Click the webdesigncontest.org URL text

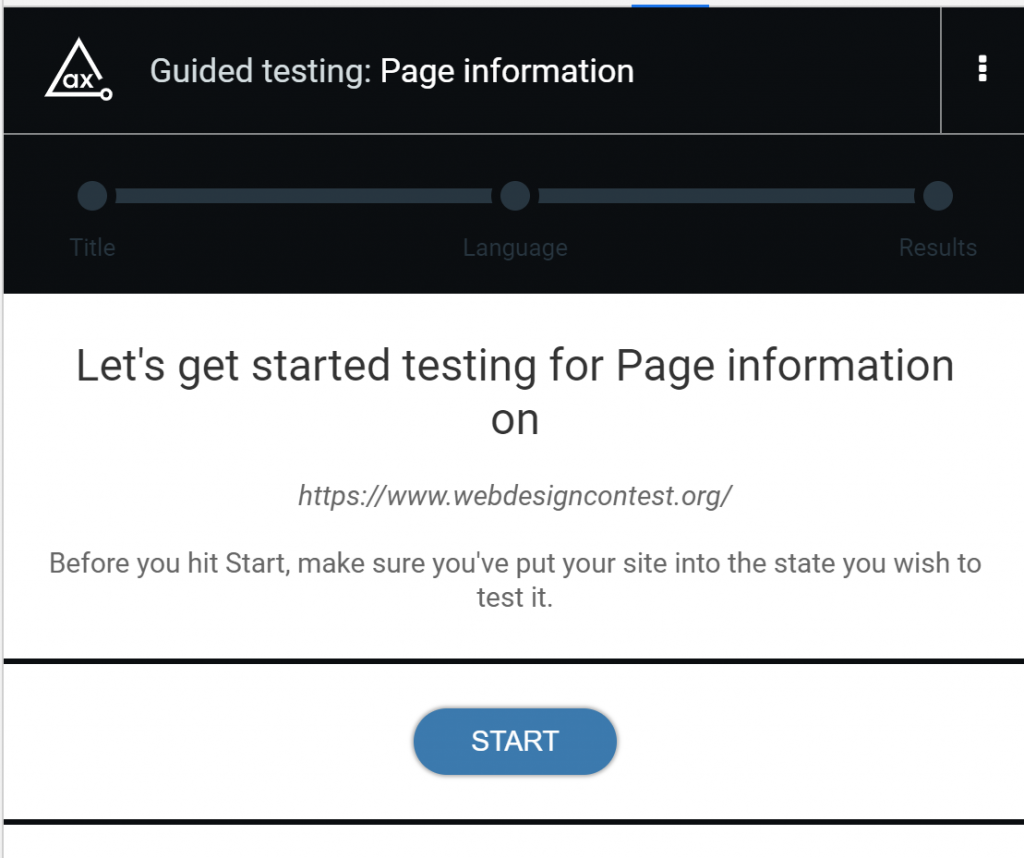[515, 496]
